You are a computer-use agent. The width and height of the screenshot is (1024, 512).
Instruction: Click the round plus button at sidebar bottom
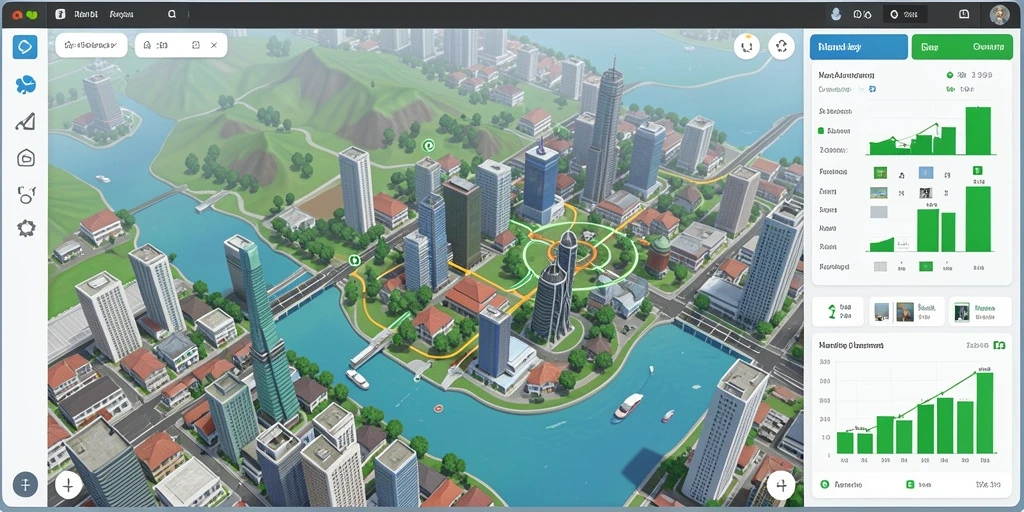pyautogui.click(x=25, y=485)
